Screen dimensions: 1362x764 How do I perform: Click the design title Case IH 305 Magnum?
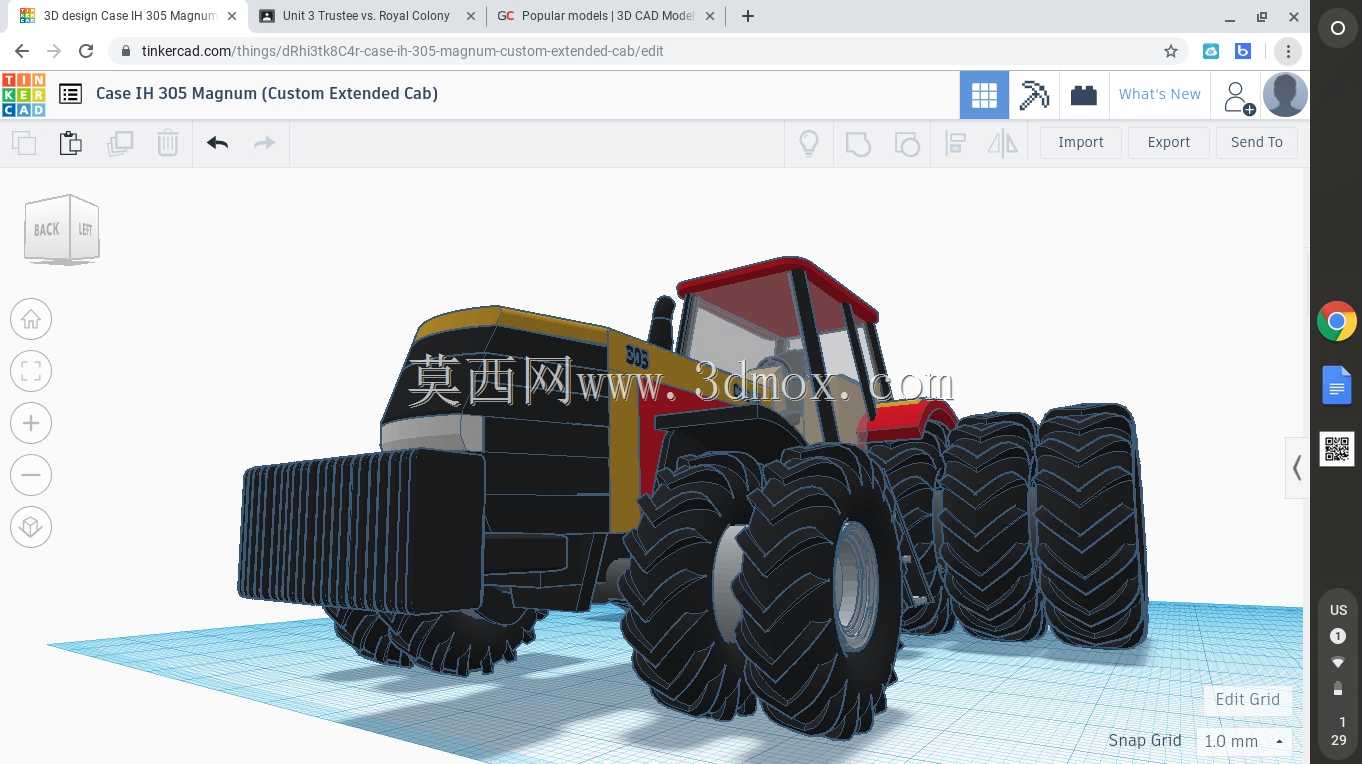pos(267,93)
